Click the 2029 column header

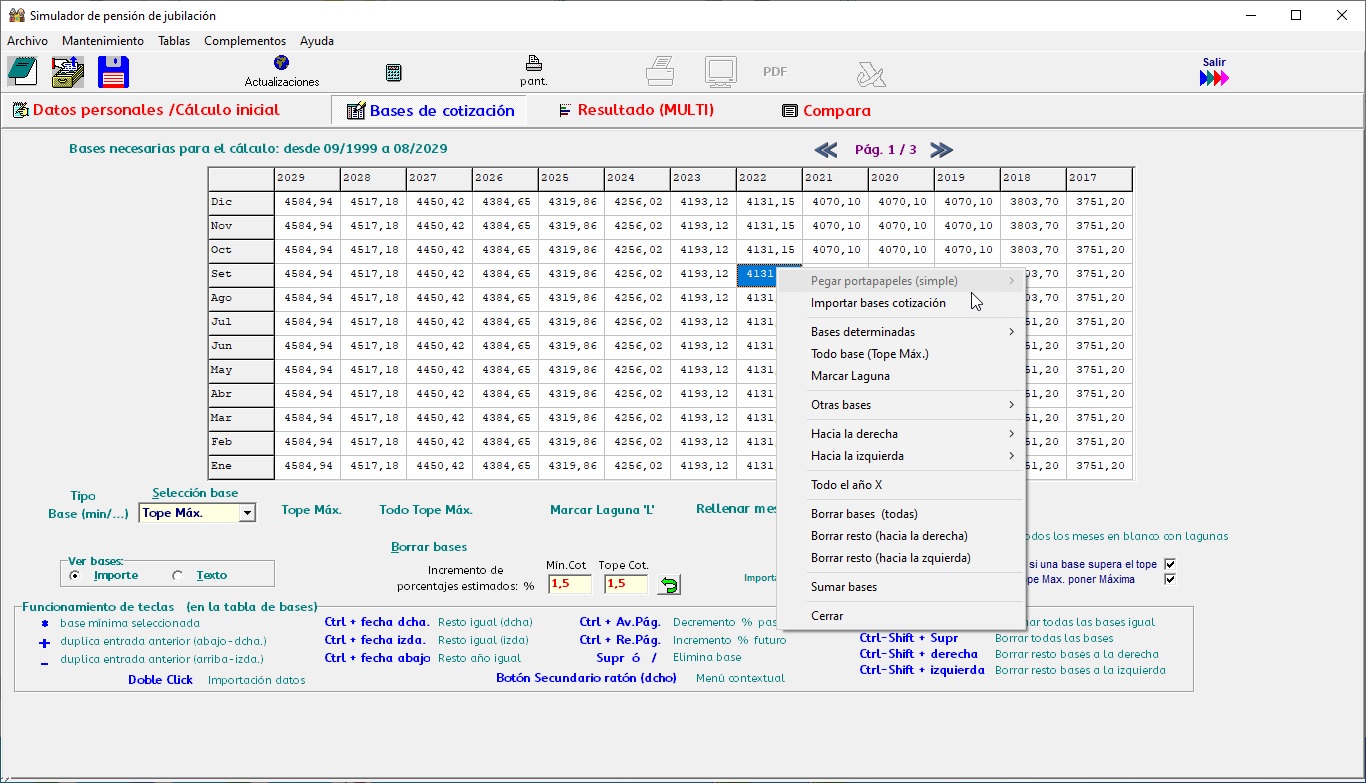click(307, 178)
